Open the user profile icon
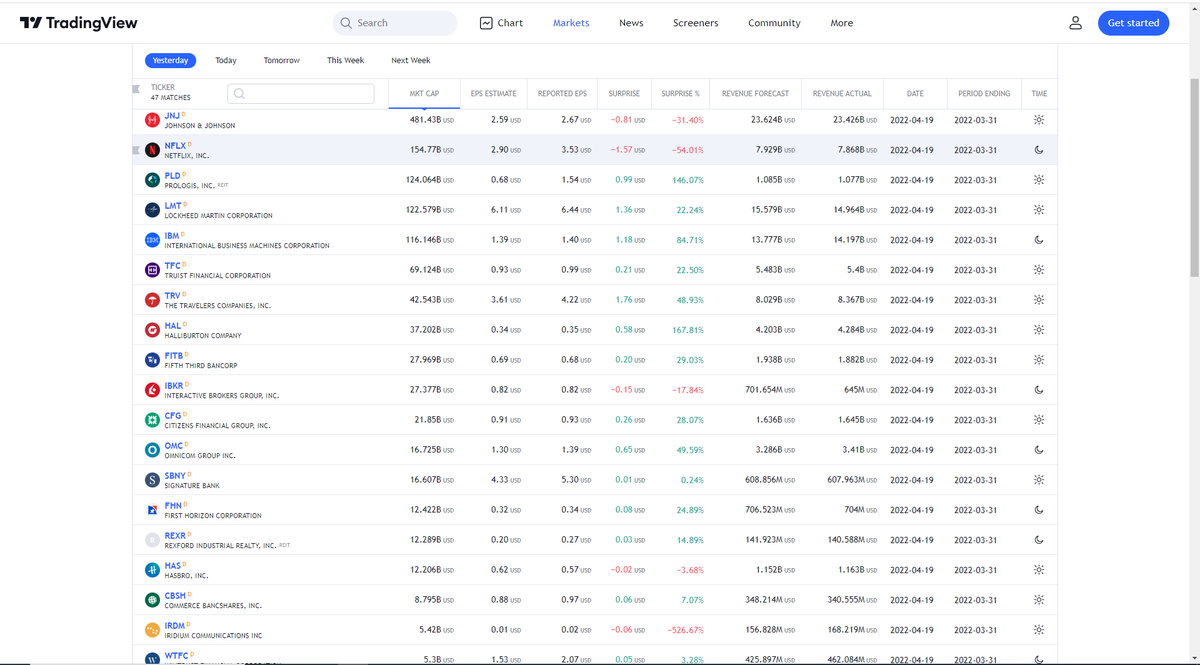Image resolution: width=1200 pixels, height=665 pixels. pos(1076,23)
